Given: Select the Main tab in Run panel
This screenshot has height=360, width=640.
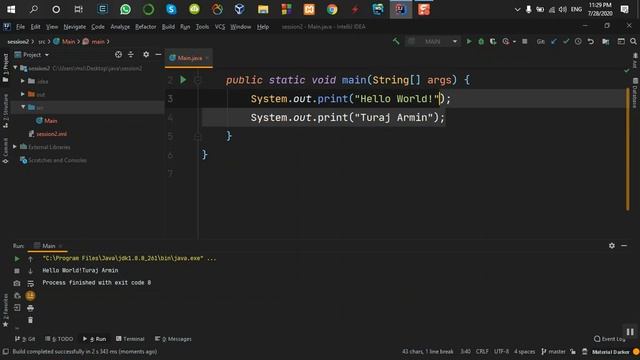Looking at the screenshot, I should [48, 246].
